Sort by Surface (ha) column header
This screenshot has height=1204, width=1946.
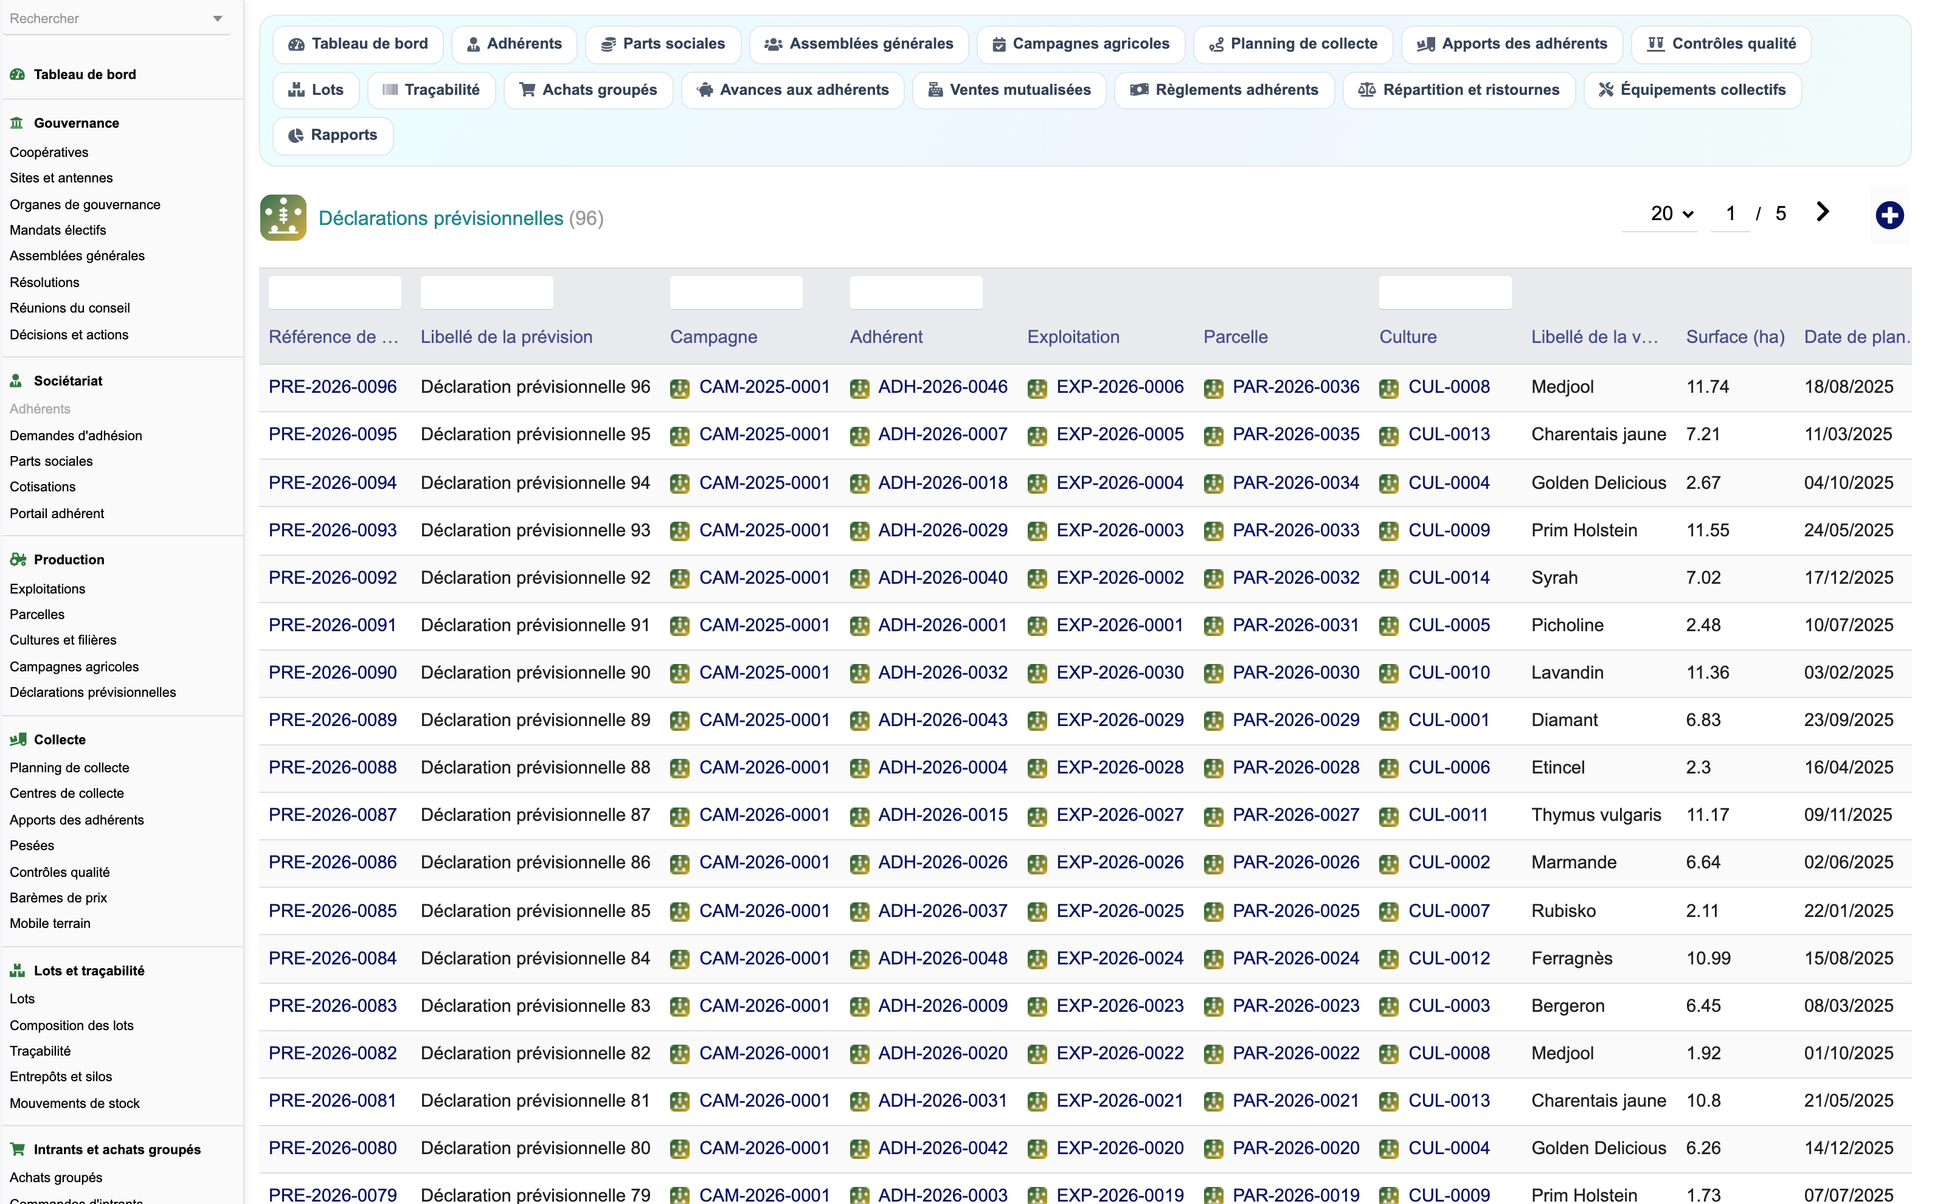point(1735,337)
